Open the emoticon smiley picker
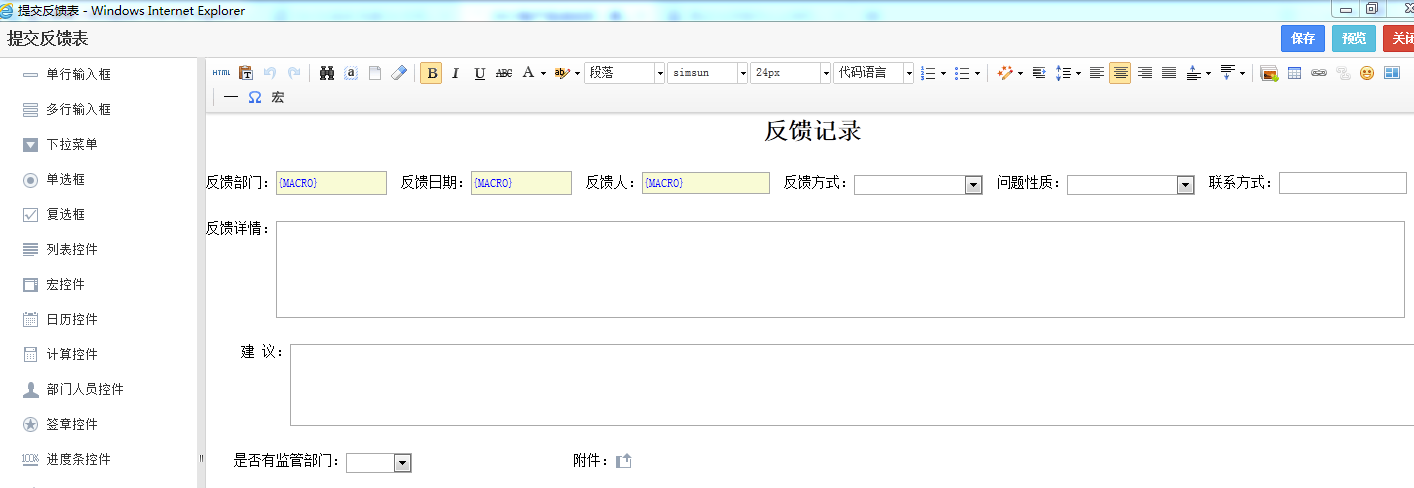Screen dimensions: 1414x488 coord(1366,73)
